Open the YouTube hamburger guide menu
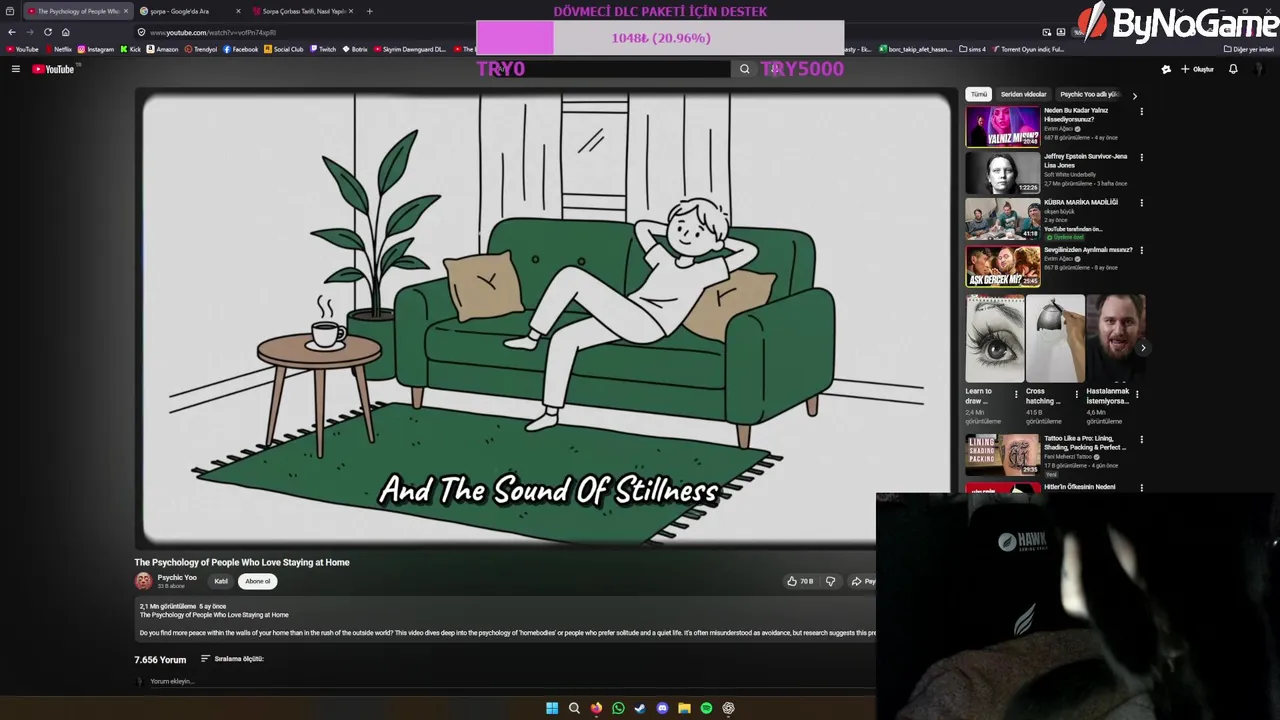Screen dimensions: 1280x720 [15, 69]
